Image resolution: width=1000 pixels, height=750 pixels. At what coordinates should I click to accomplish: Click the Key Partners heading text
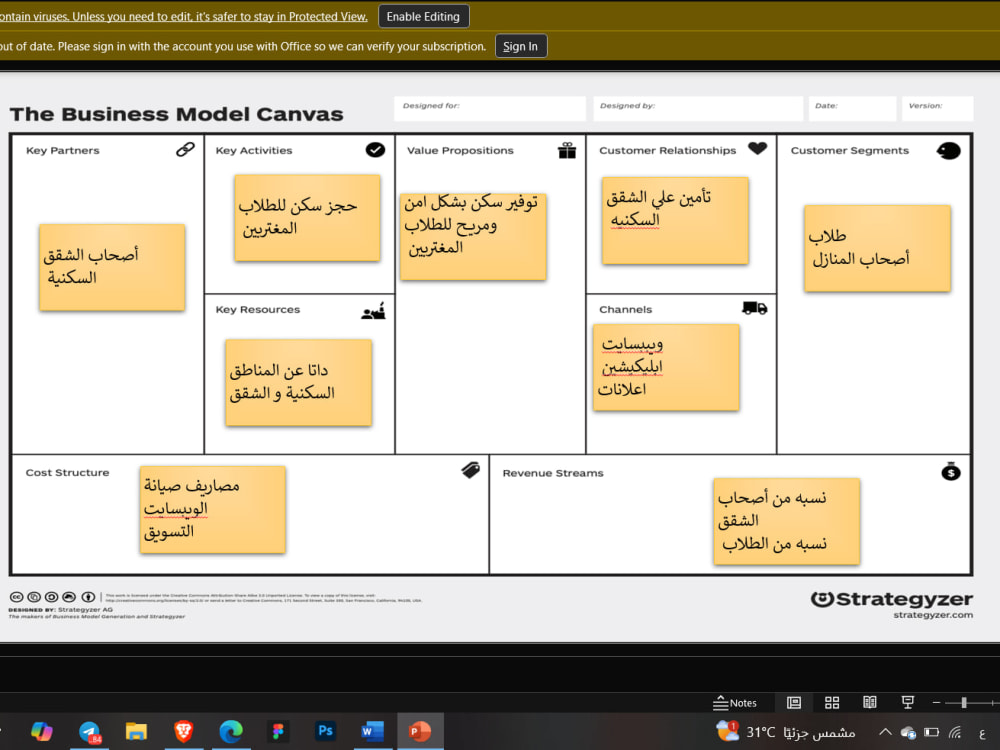pos(62,151)
